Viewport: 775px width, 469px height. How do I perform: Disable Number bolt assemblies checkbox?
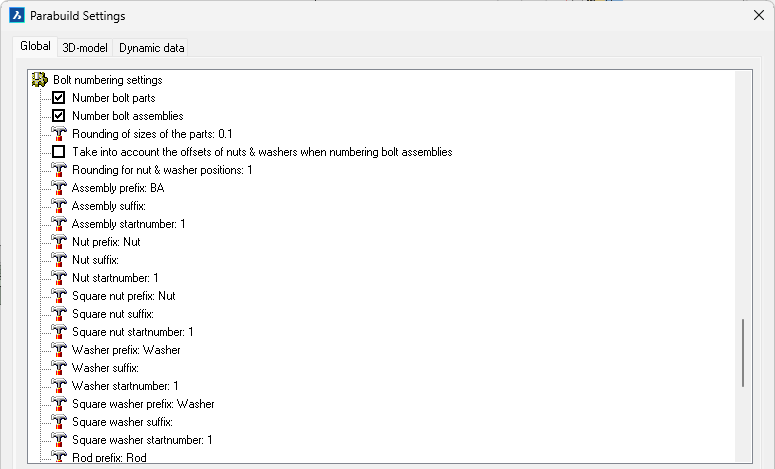59,116
